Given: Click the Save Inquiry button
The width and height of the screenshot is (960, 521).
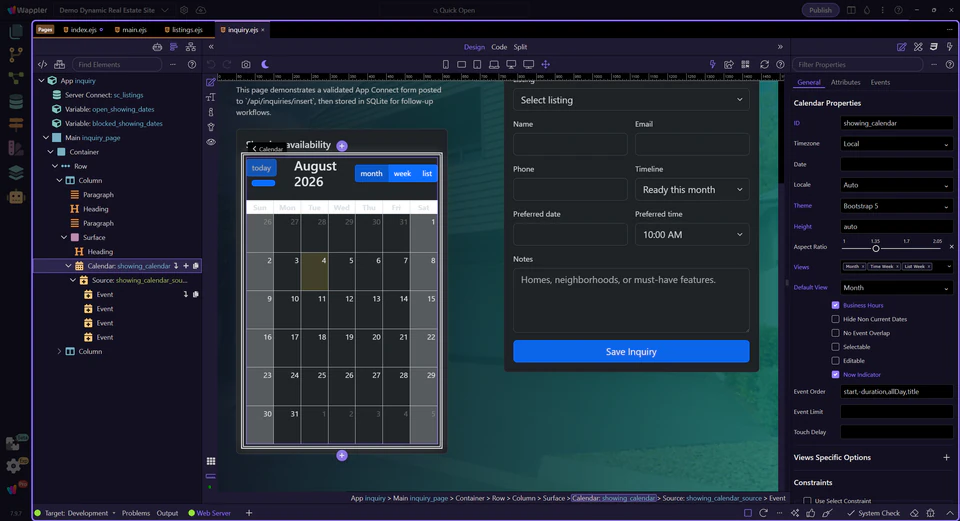Looking at the screenshot, I should [631, 351].
